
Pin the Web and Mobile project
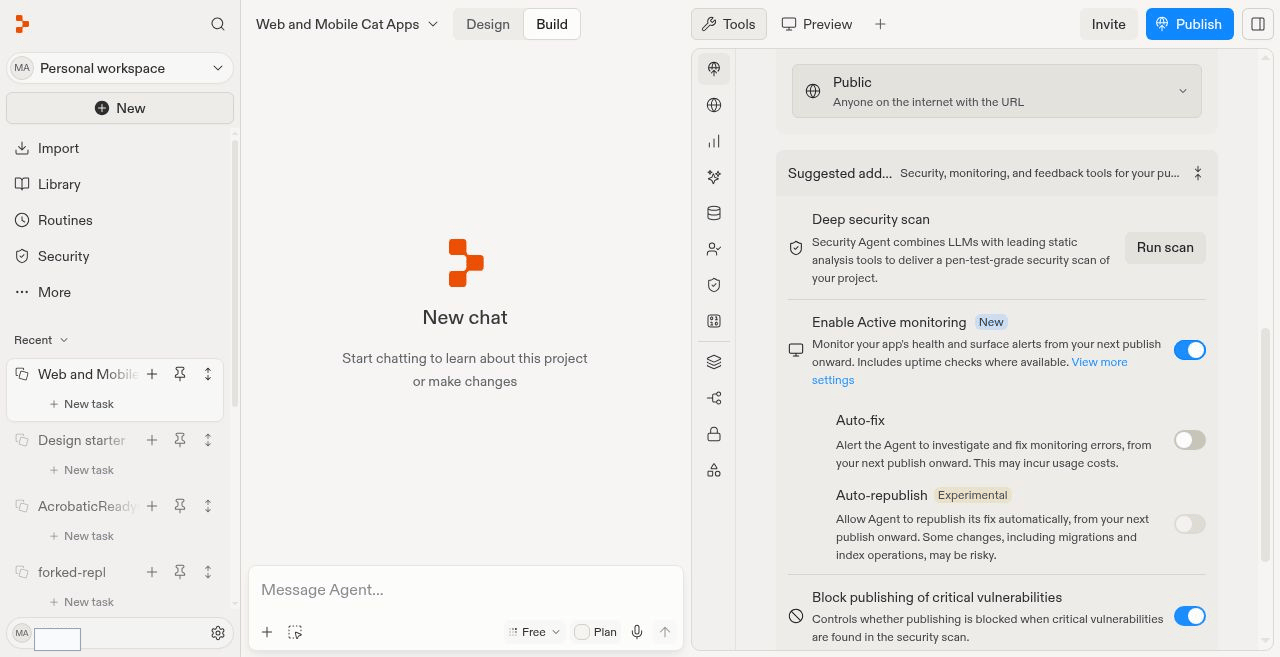(180, 374)
